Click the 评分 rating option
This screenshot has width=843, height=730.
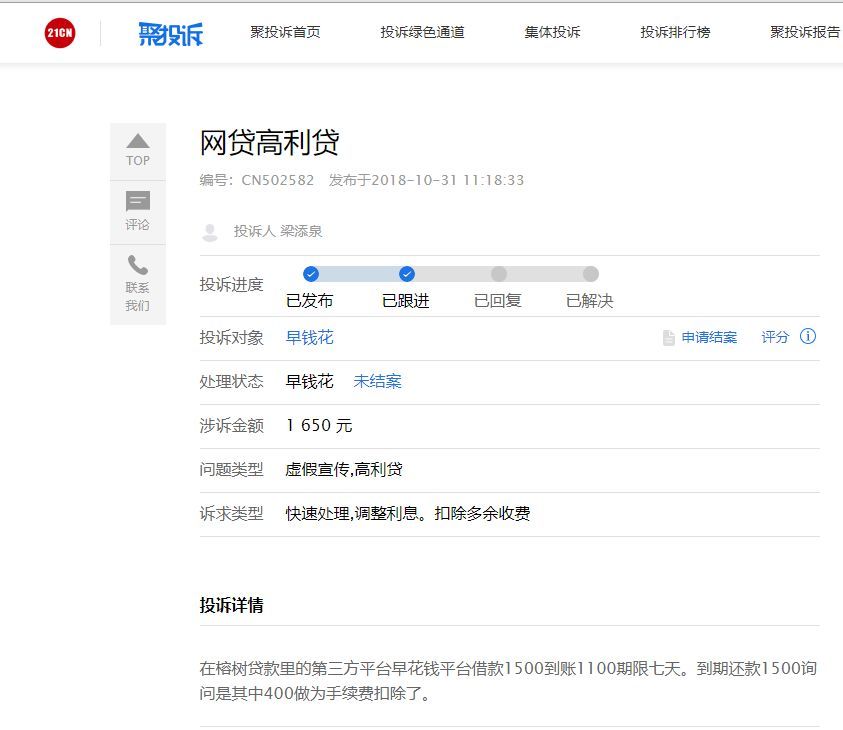[x=775, y=338]
